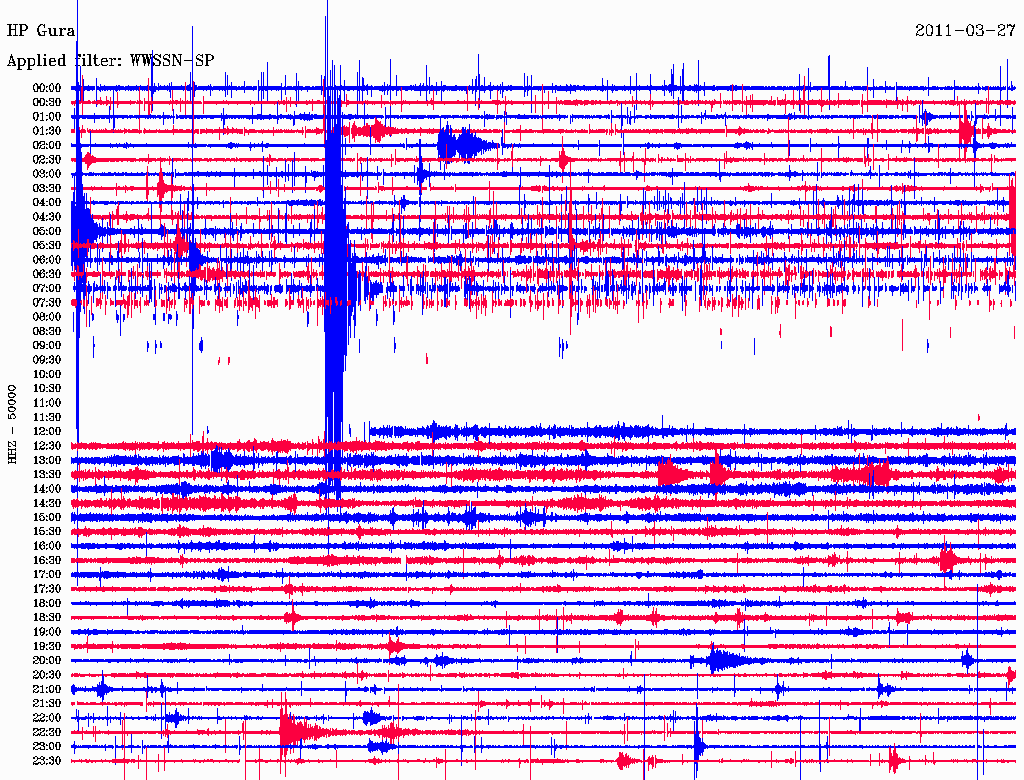Click the blue burst on 02:00 trace
The height and width of the screenshot is (780, 1024).
[x=465, y=144]
